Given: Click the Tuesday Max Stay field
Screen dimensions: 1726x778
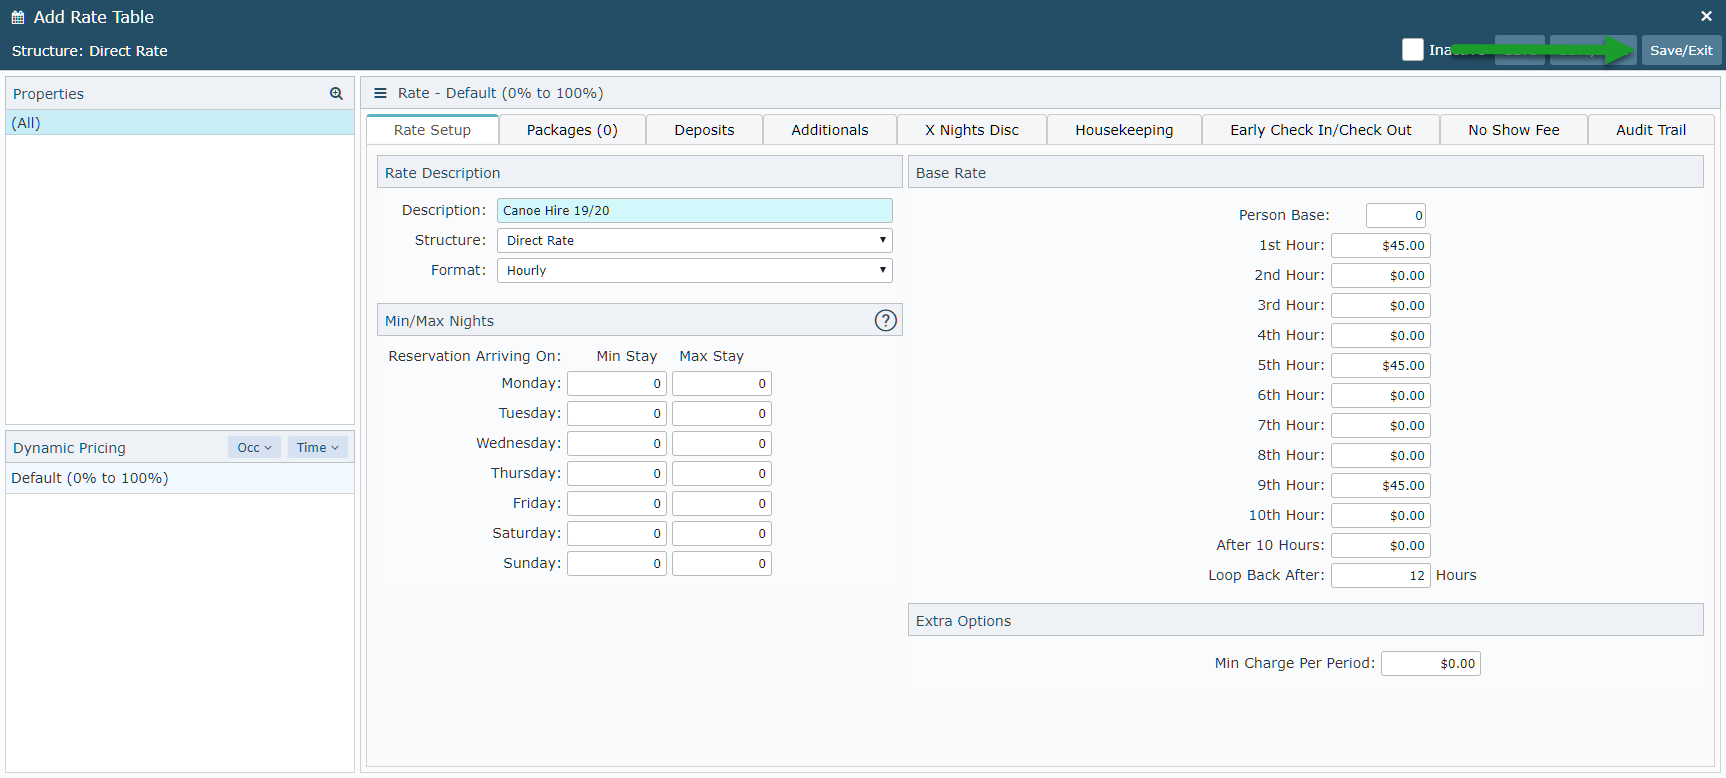Looking at the screenshot, I should tap(721, 414).
